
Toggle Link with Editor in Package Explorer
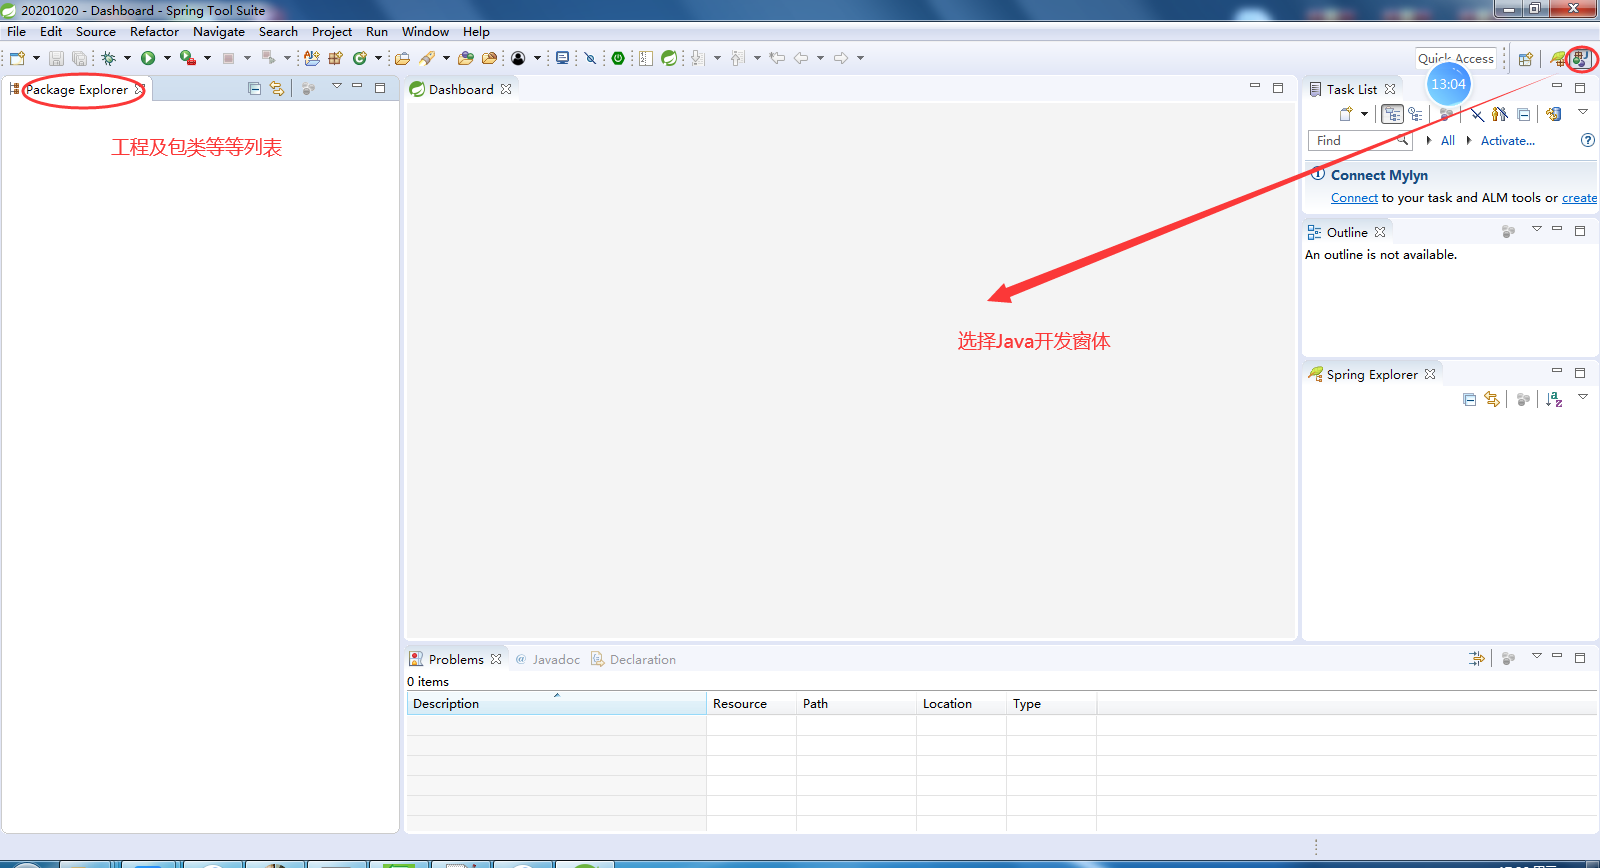277,89
